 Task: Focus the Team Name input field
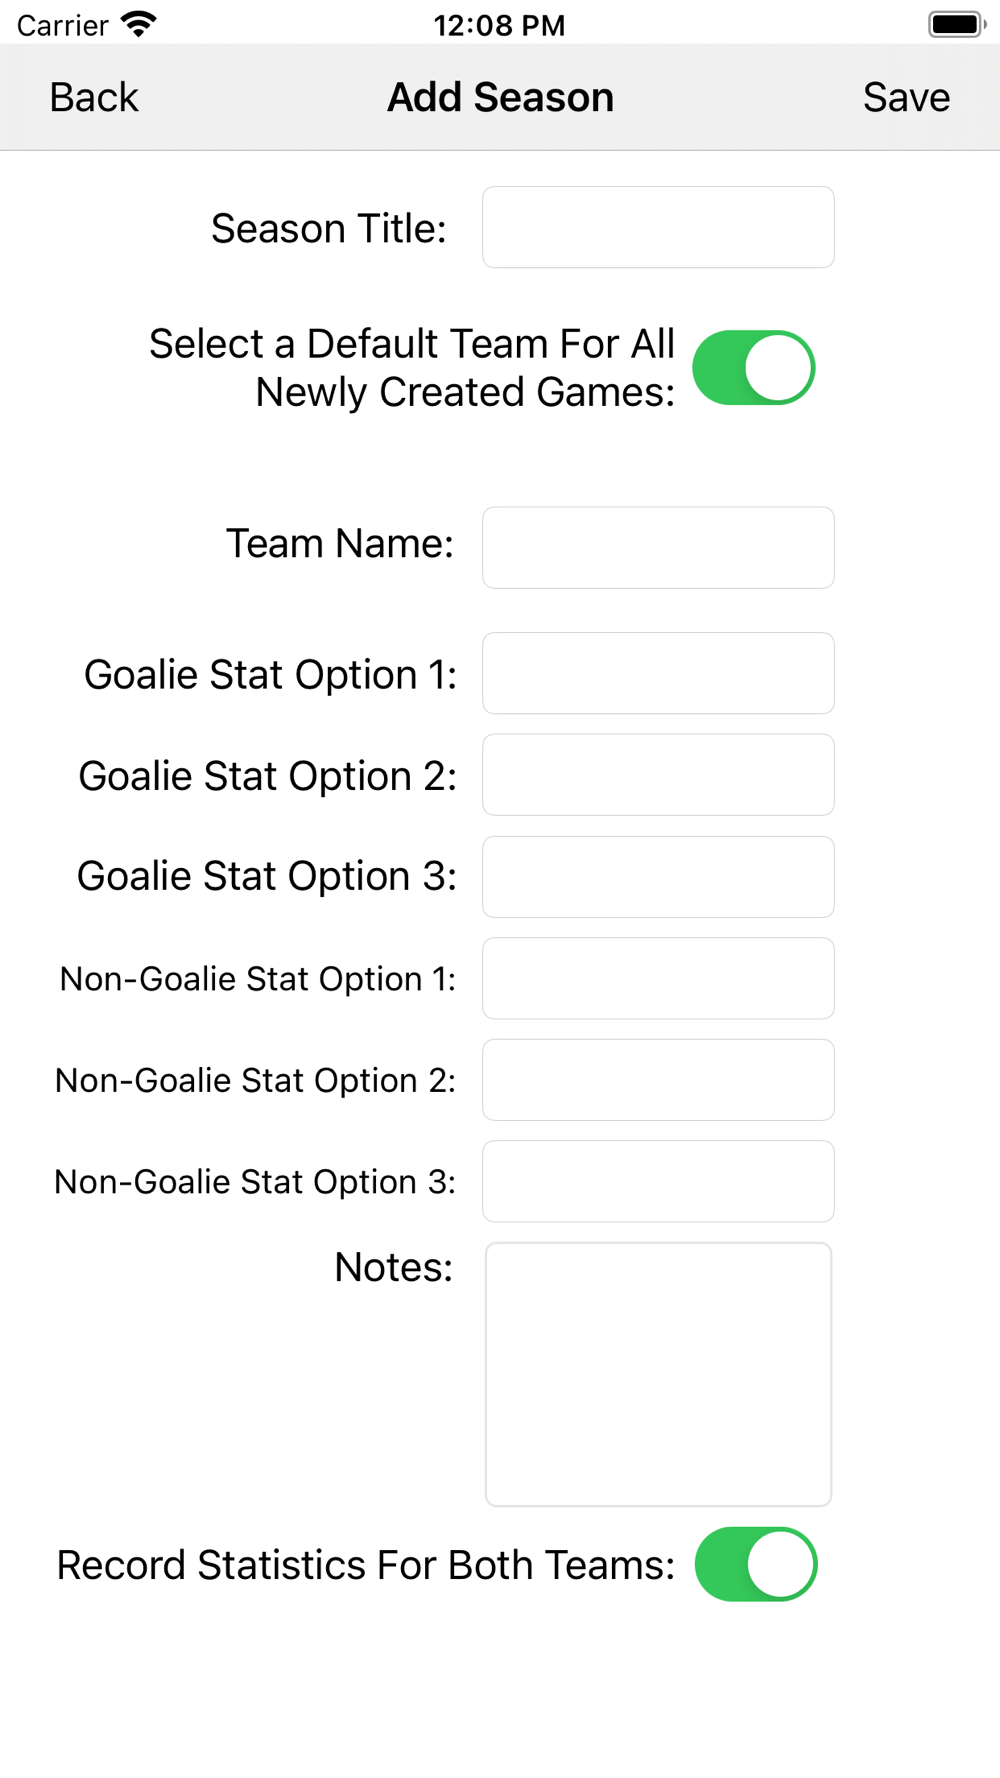coord(658,548)
